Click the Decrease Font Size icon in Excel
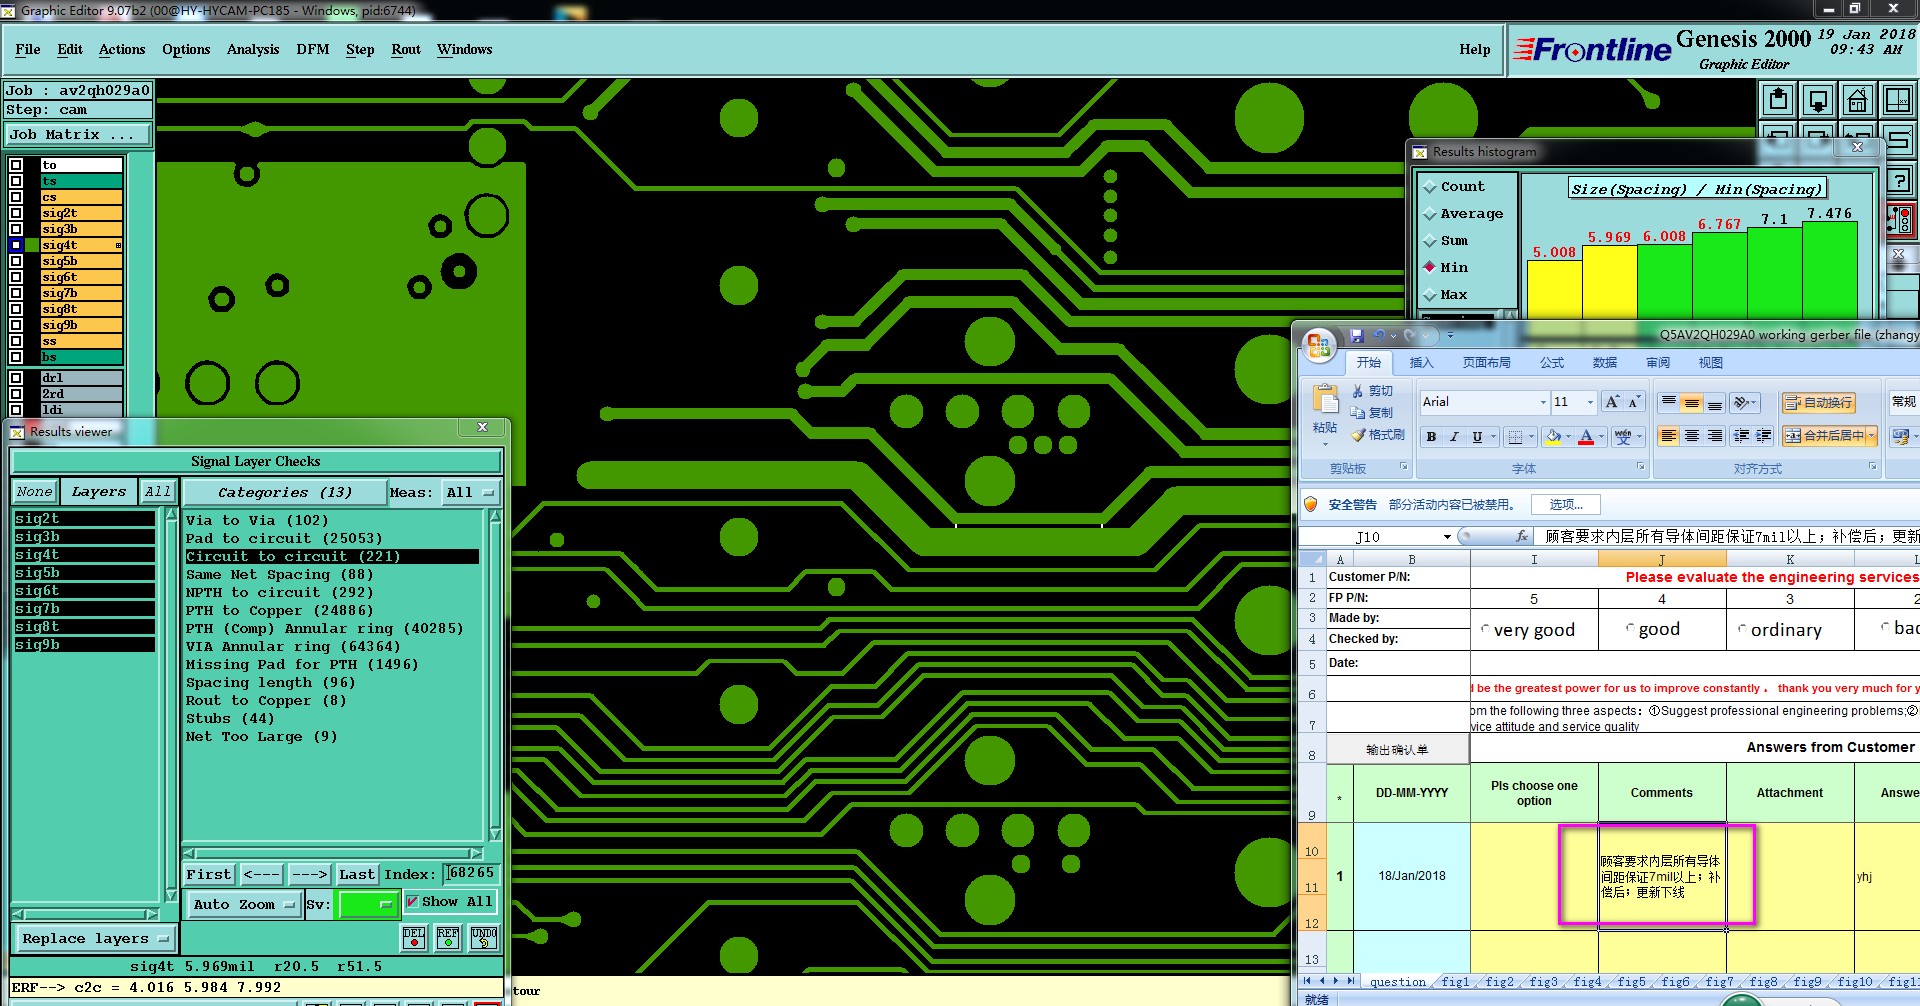The width and height of the screenshot is (1920, 1006). coord(1634,402)
